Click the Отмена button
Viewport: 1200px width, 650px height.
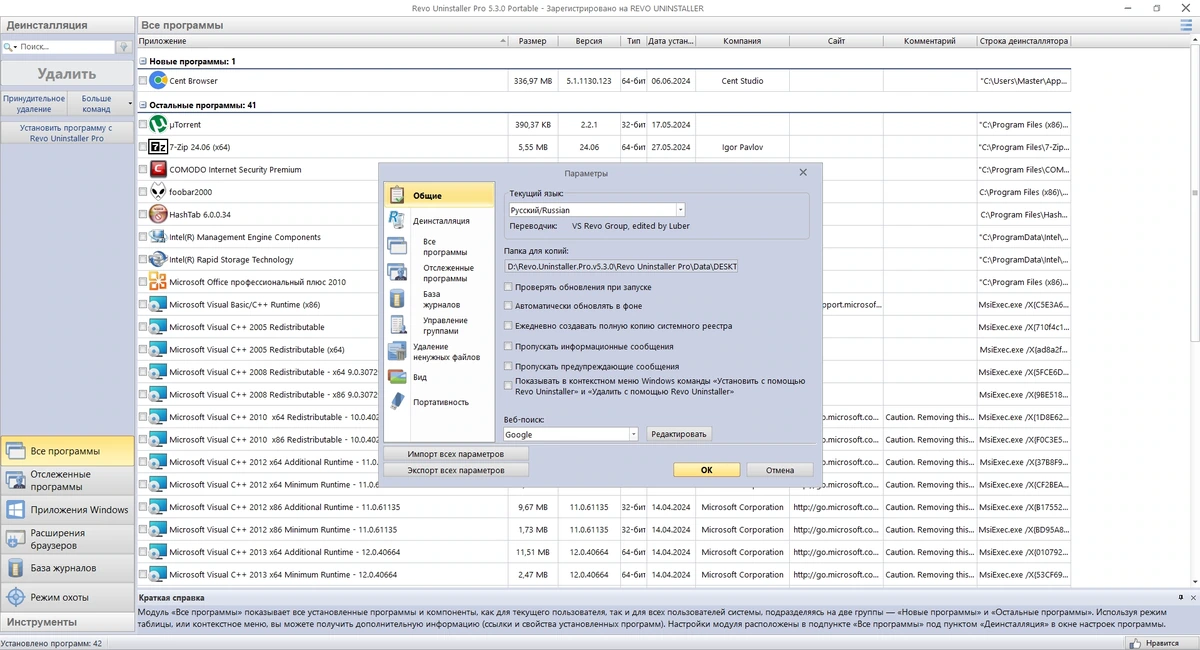click(780, 470)
